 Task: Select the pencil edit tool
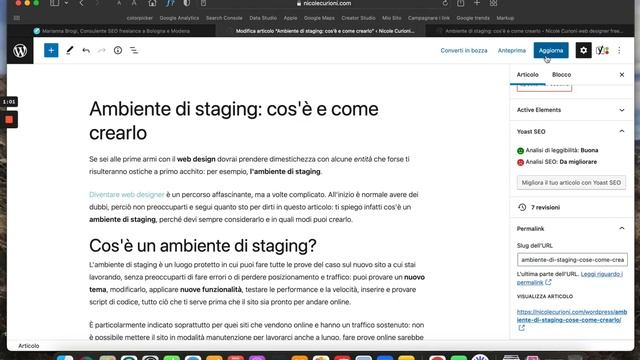tap(69, 51)
